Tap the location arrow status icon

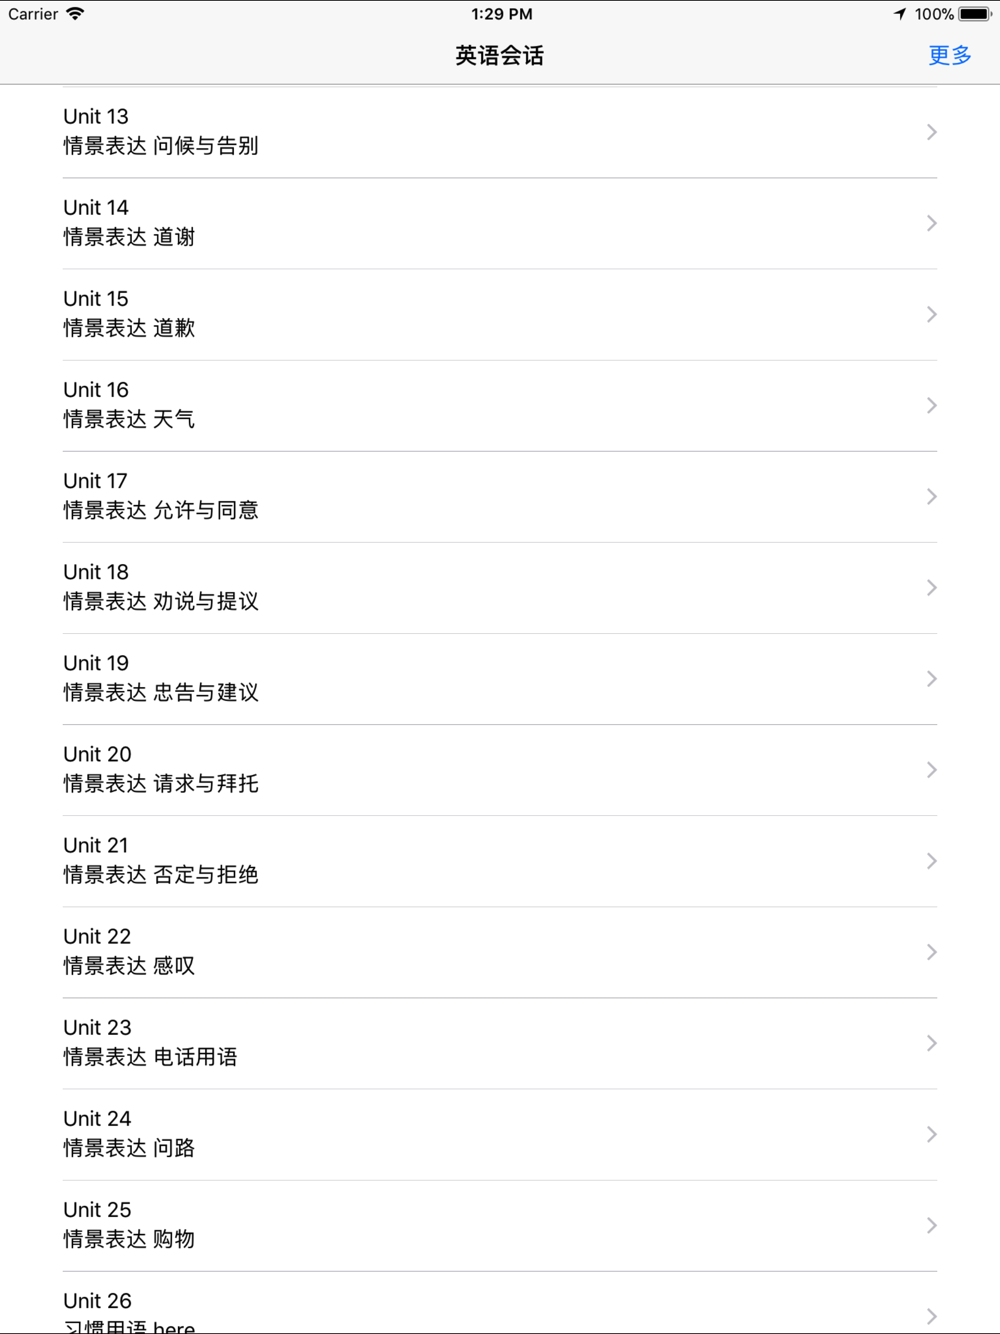coord(900,14)
